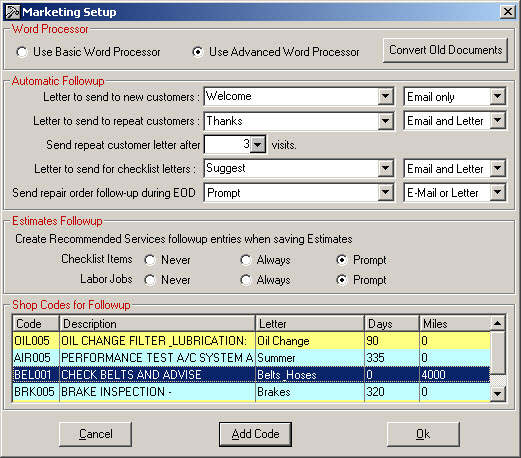Click the shop codes scroll down arrow

coord(498,393)
